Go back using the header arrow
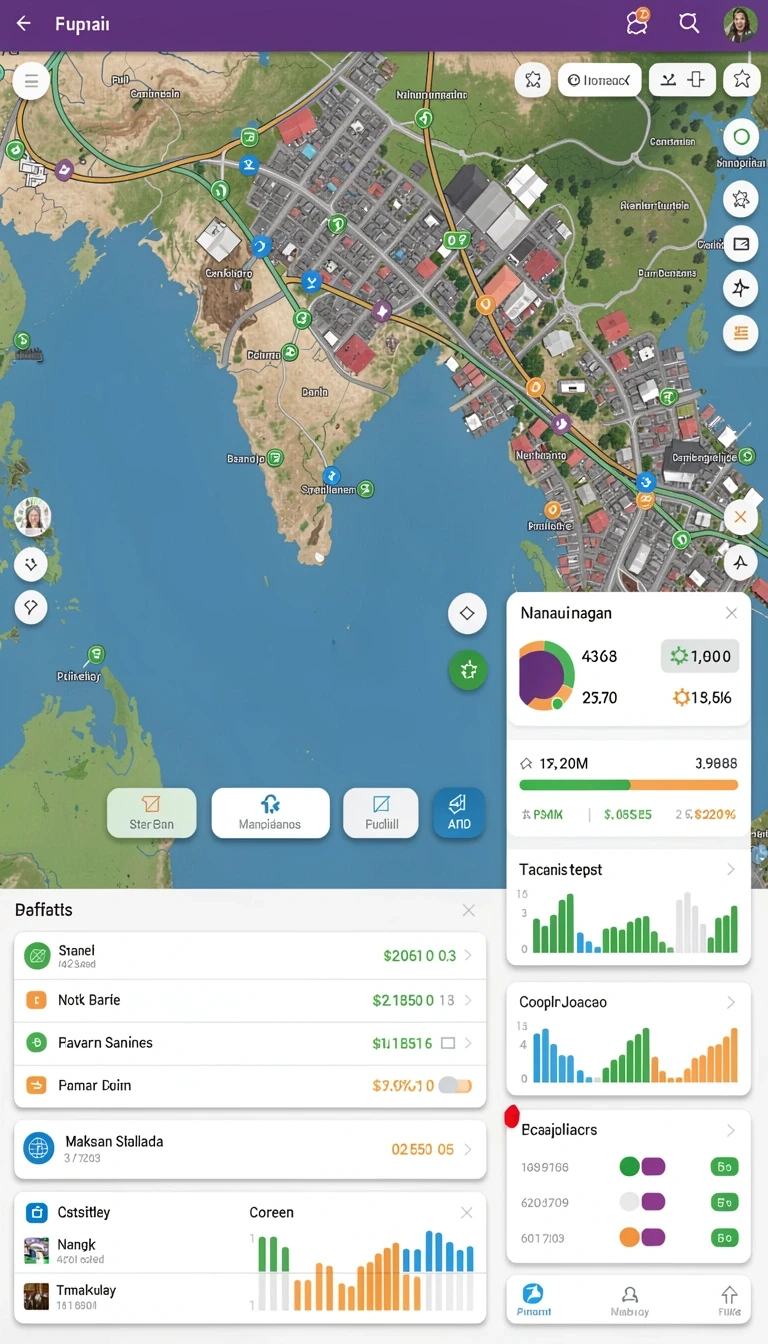This screenshot has width=768, height=1344. [x=23, y=23]
